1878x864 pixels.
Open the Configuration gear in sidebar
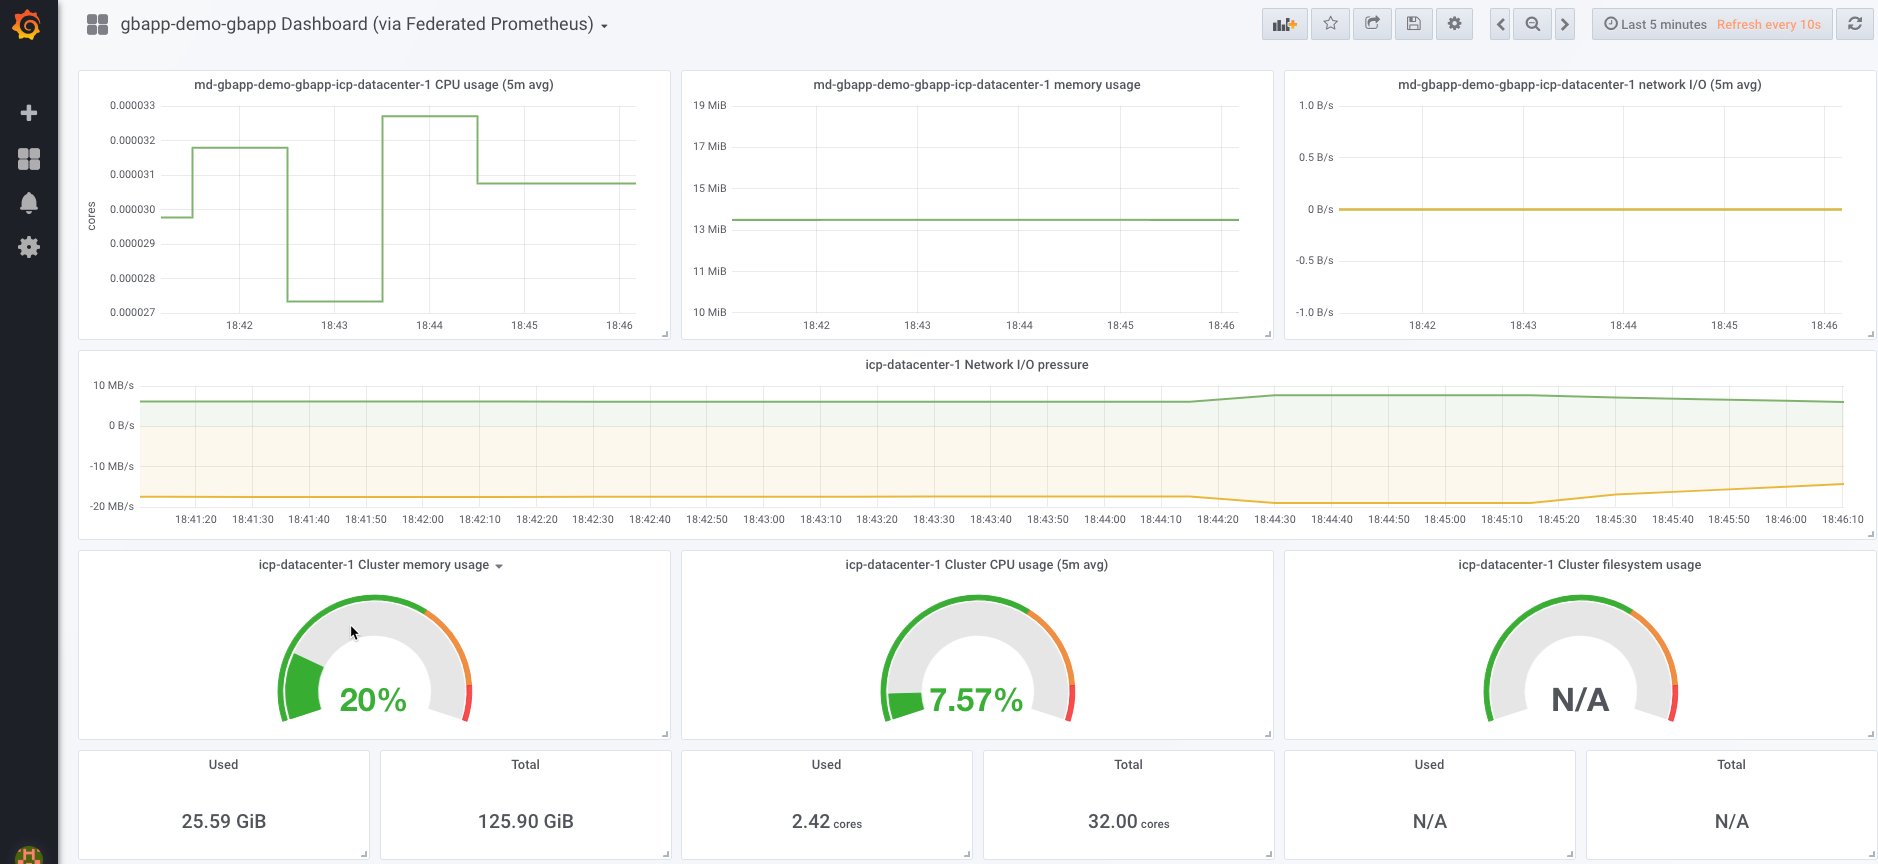[29, 247]
